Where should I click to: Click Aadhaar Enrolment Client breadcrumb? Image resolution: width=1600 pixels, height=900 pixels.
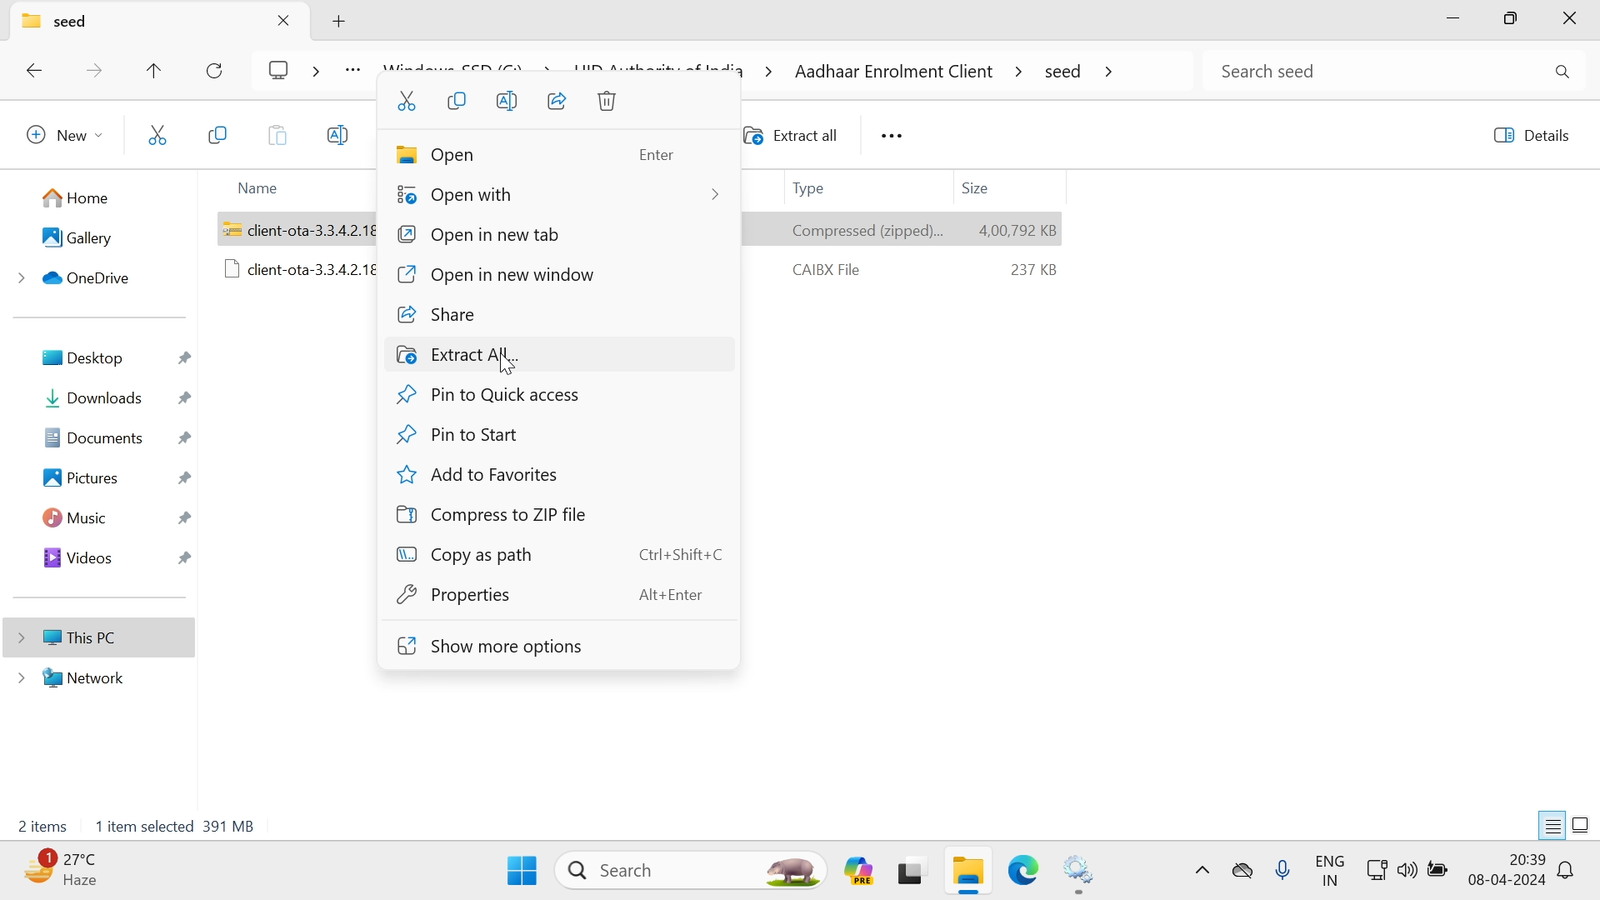click(x=893, y=71)
